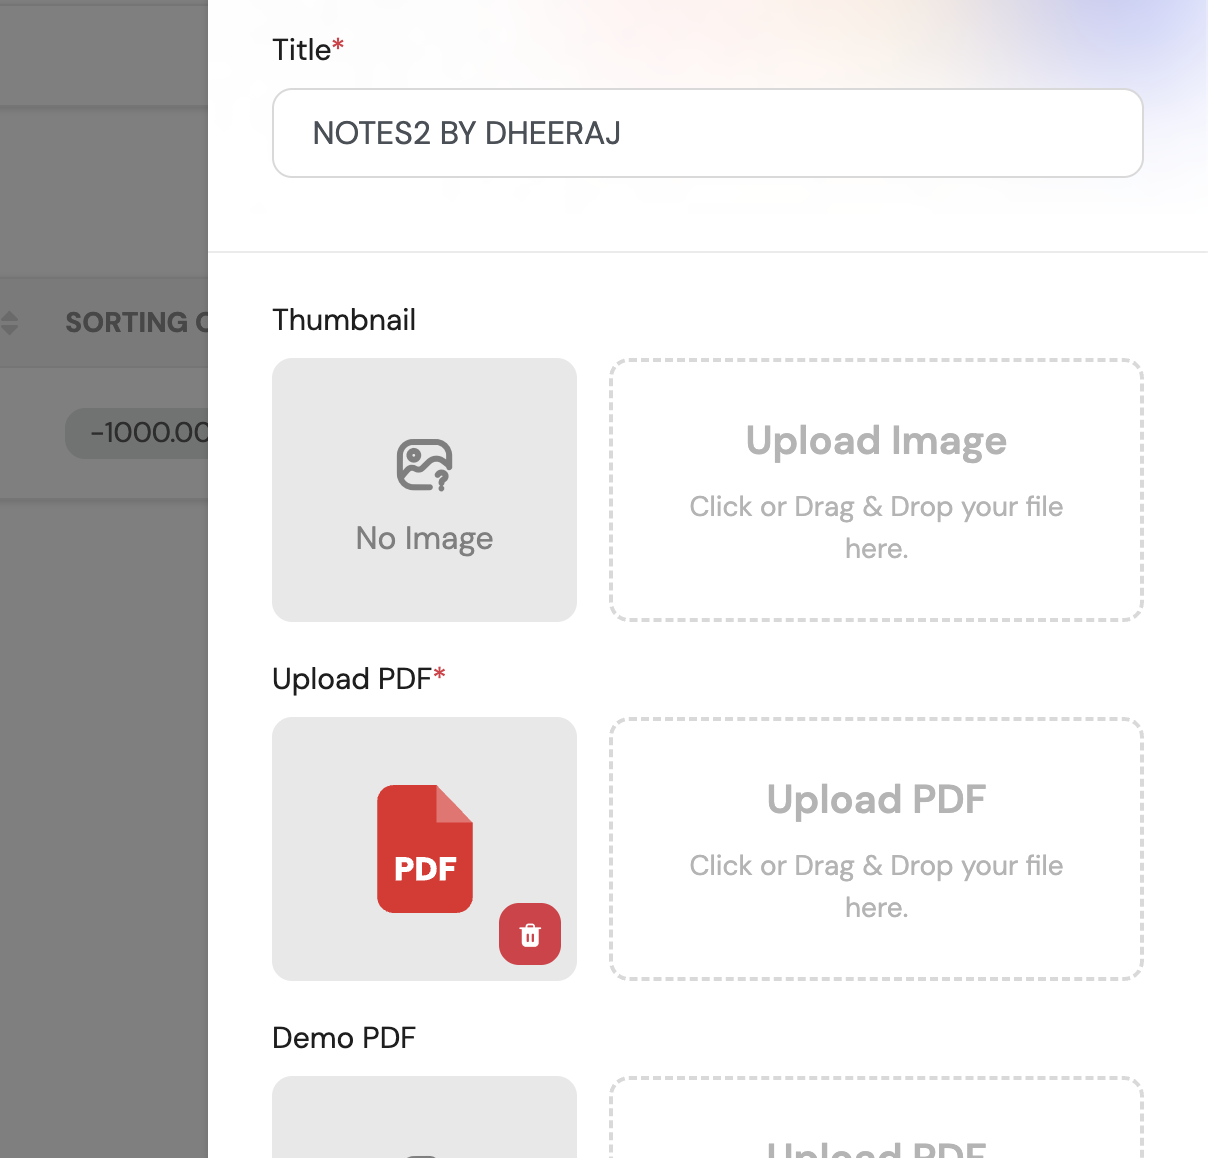
Task: Click the Upload Image heading in the dropzone
Action: [x=876, y=441]
